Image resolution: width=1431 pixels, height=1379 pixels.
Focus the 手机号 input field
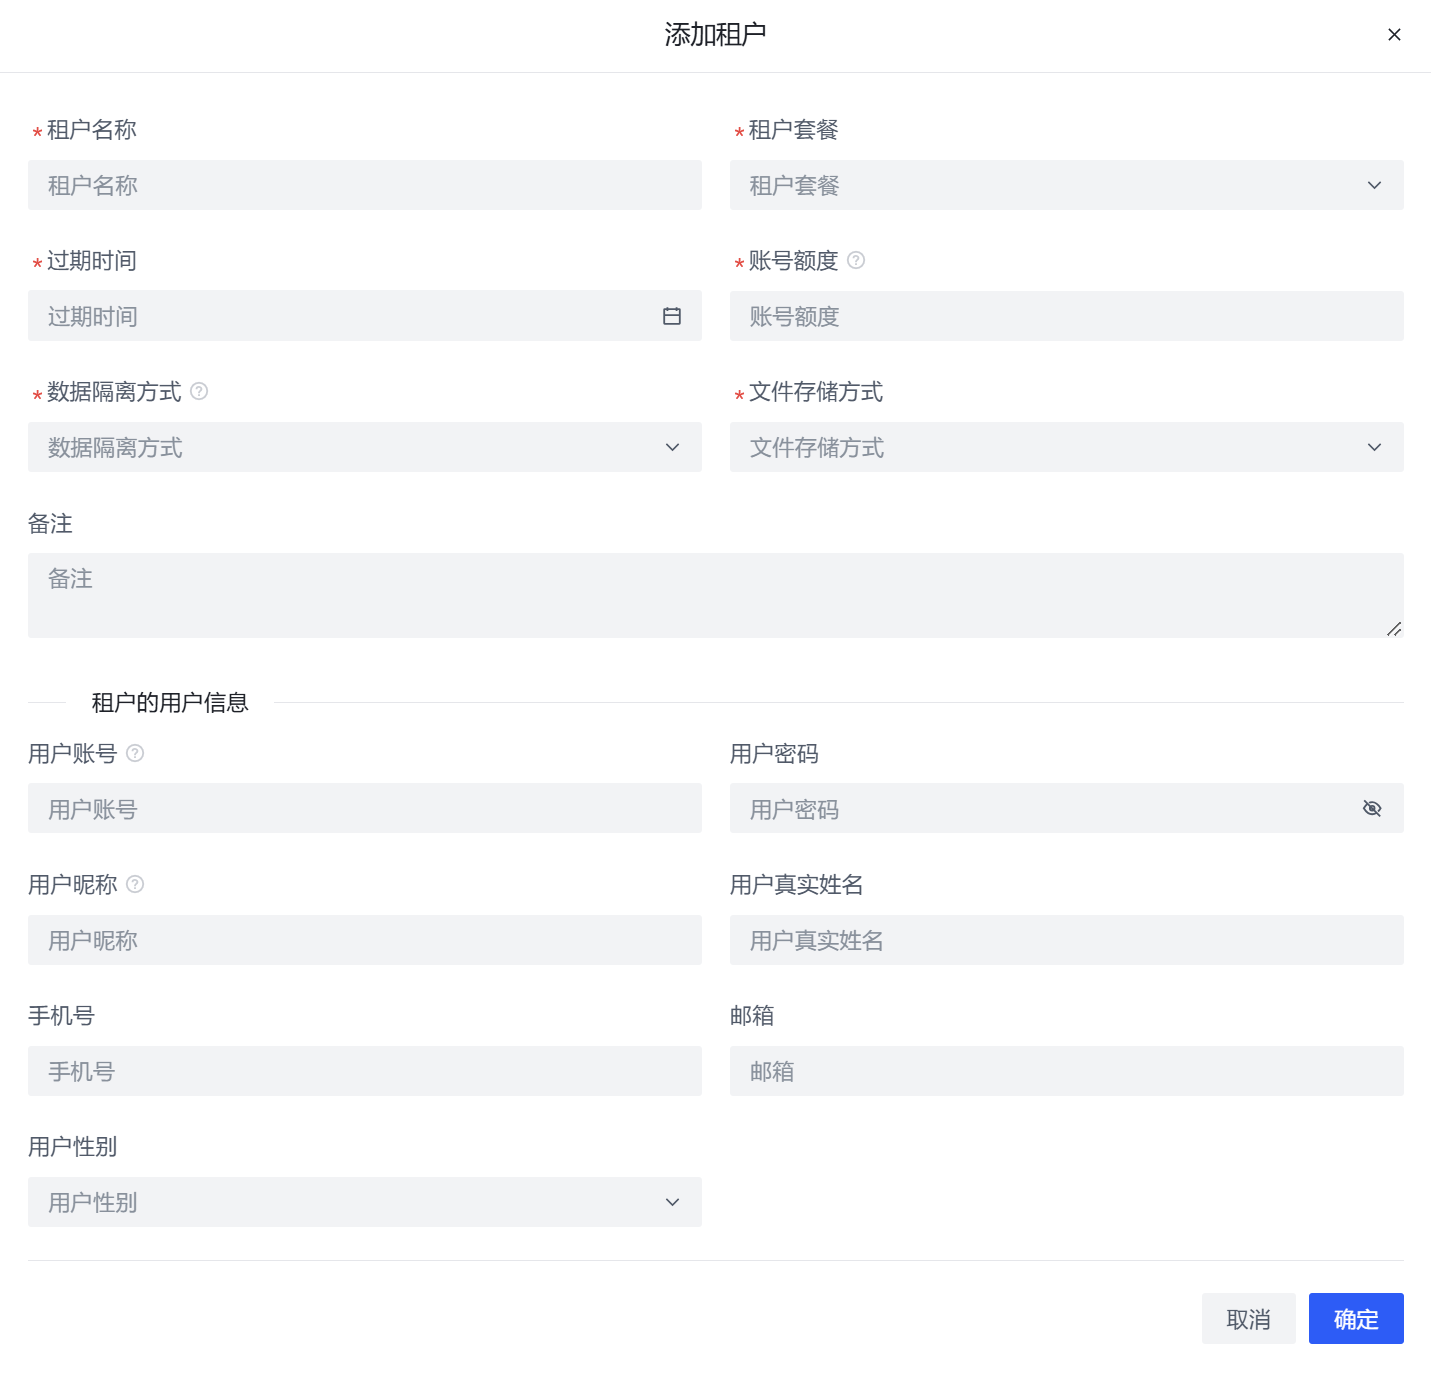[365, 1071]
